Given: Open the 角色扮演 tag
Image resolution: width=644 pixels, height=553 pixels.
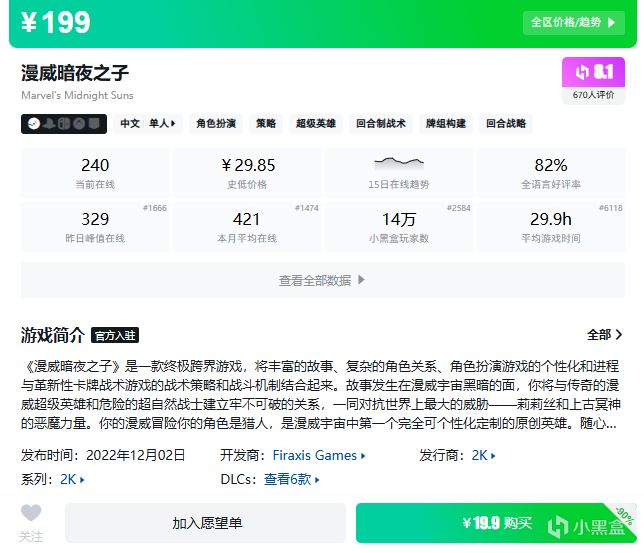Looking at the screenshot, I should [x=216, y=124].
